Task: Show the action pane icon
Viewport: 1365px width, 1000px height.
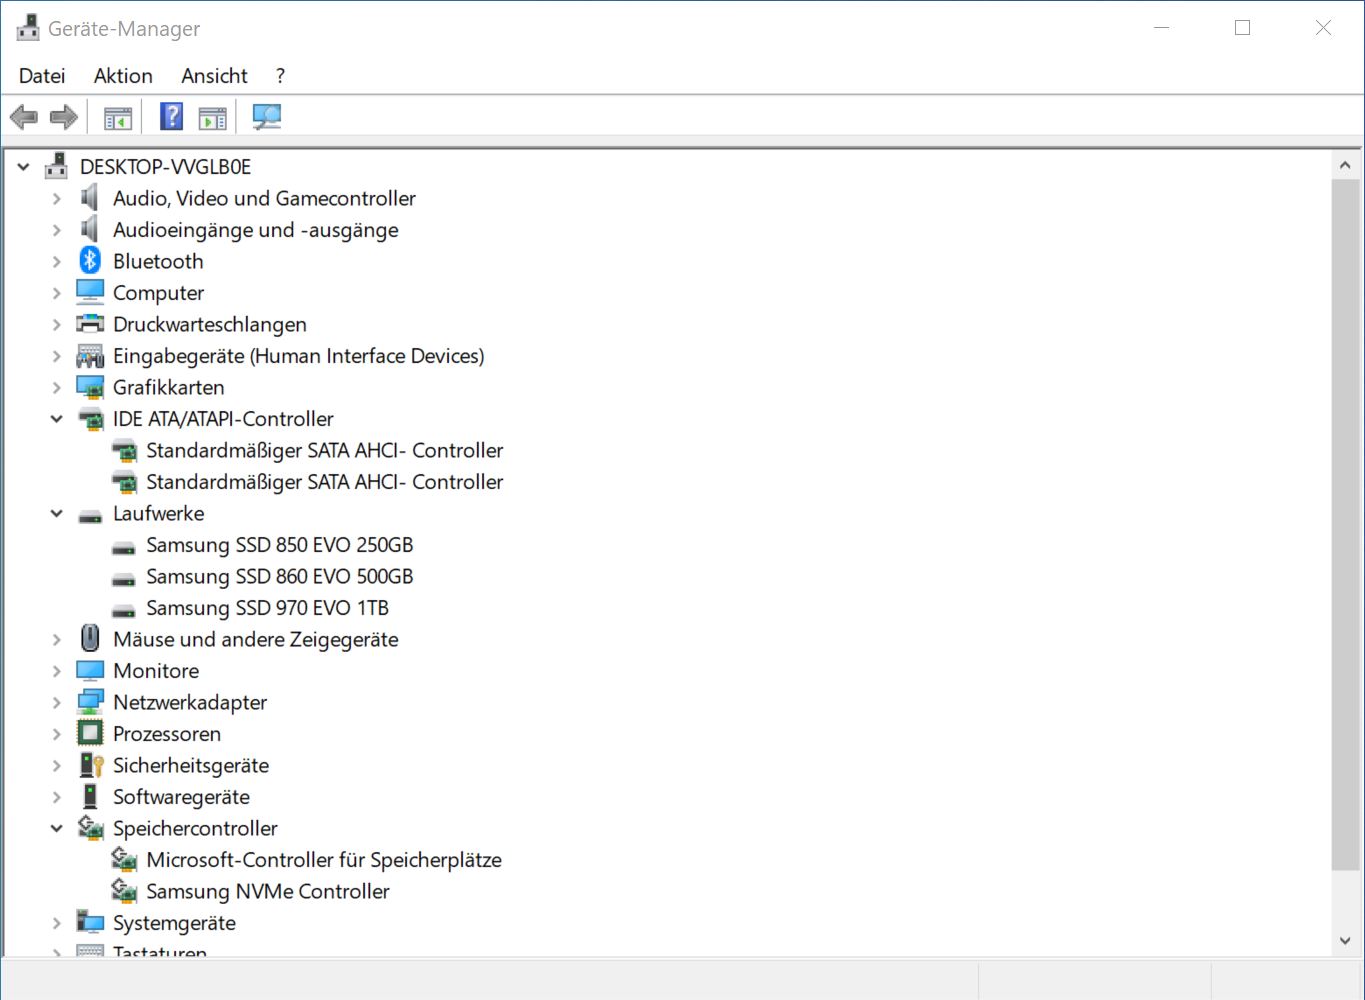Action: point(211,117)
